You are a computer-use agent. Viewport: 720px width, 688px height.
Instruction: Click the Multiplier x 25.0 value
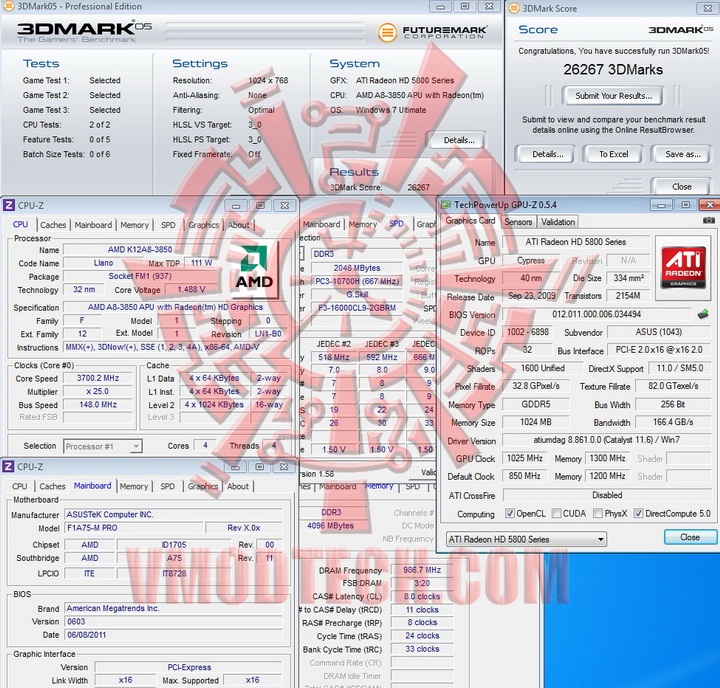coord(98,391)
